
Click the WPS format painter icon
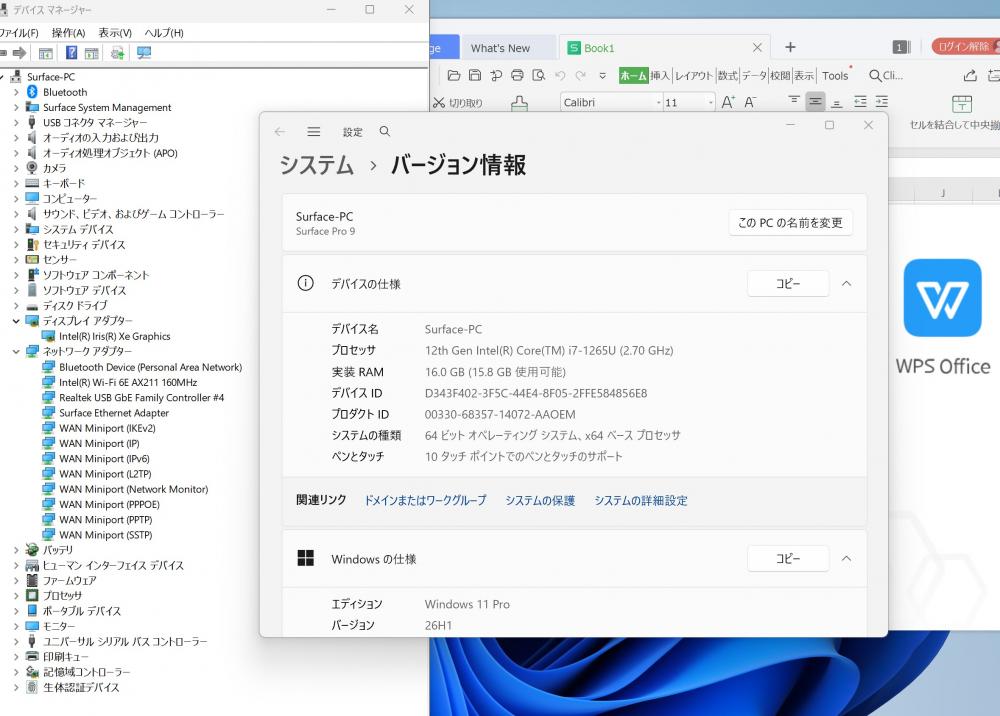[520, 103]
